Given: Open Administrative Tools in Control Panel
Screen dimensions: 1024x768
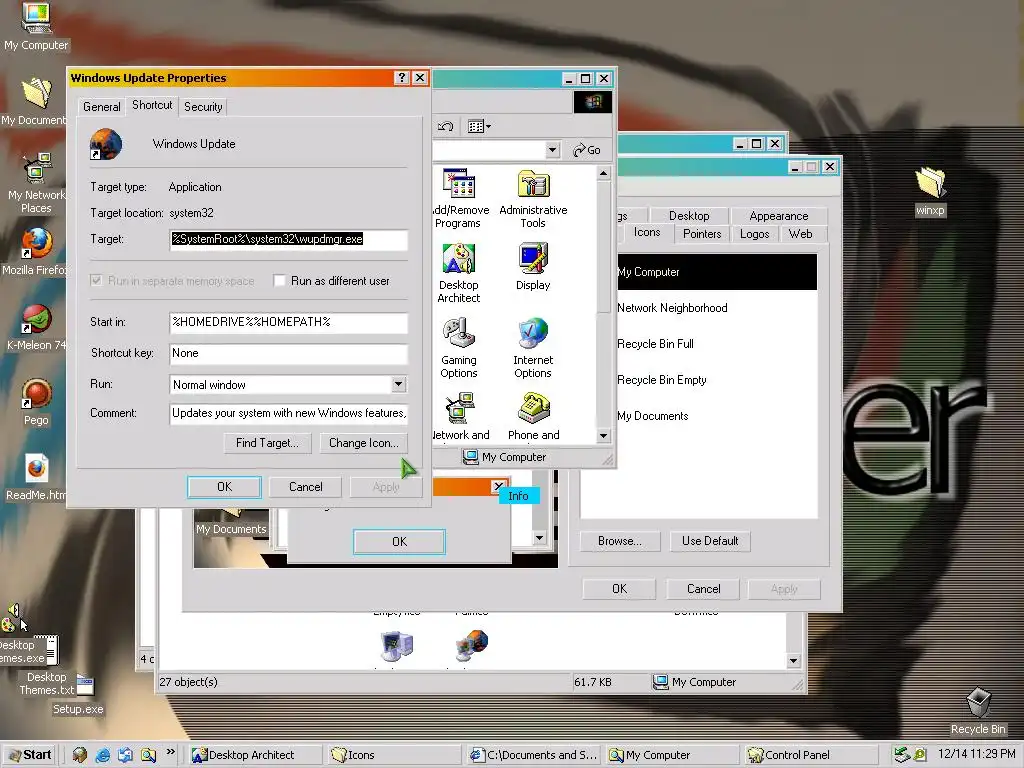Looking at the screenshot, I should pyautogui.click(x=533, y=198).
